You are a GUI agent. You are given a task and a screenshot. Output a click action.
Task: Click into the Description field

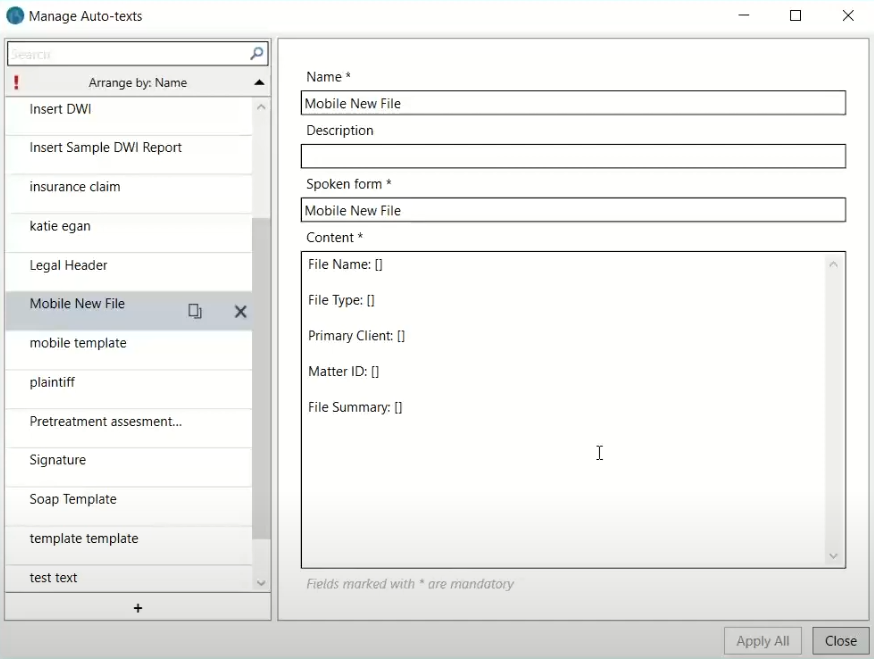click(573, 157)
